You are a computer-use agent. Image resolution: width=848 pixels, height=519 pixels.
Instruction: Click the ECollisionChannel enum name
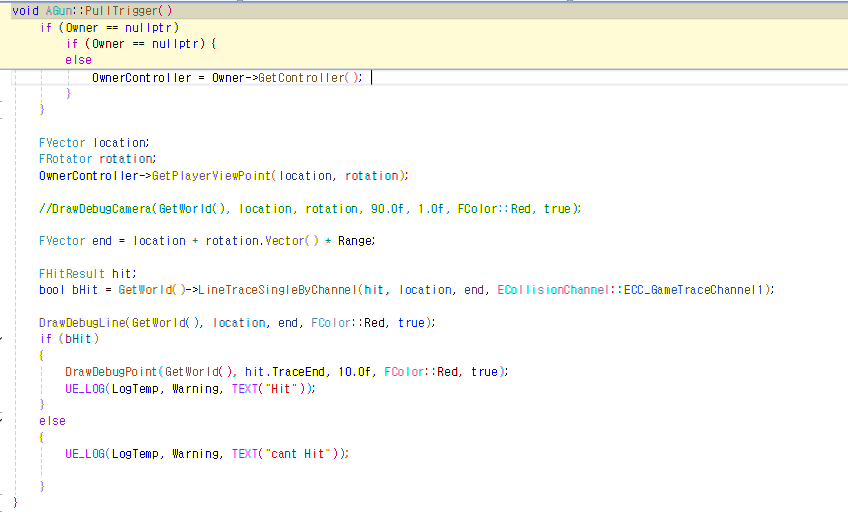point(553,290)
